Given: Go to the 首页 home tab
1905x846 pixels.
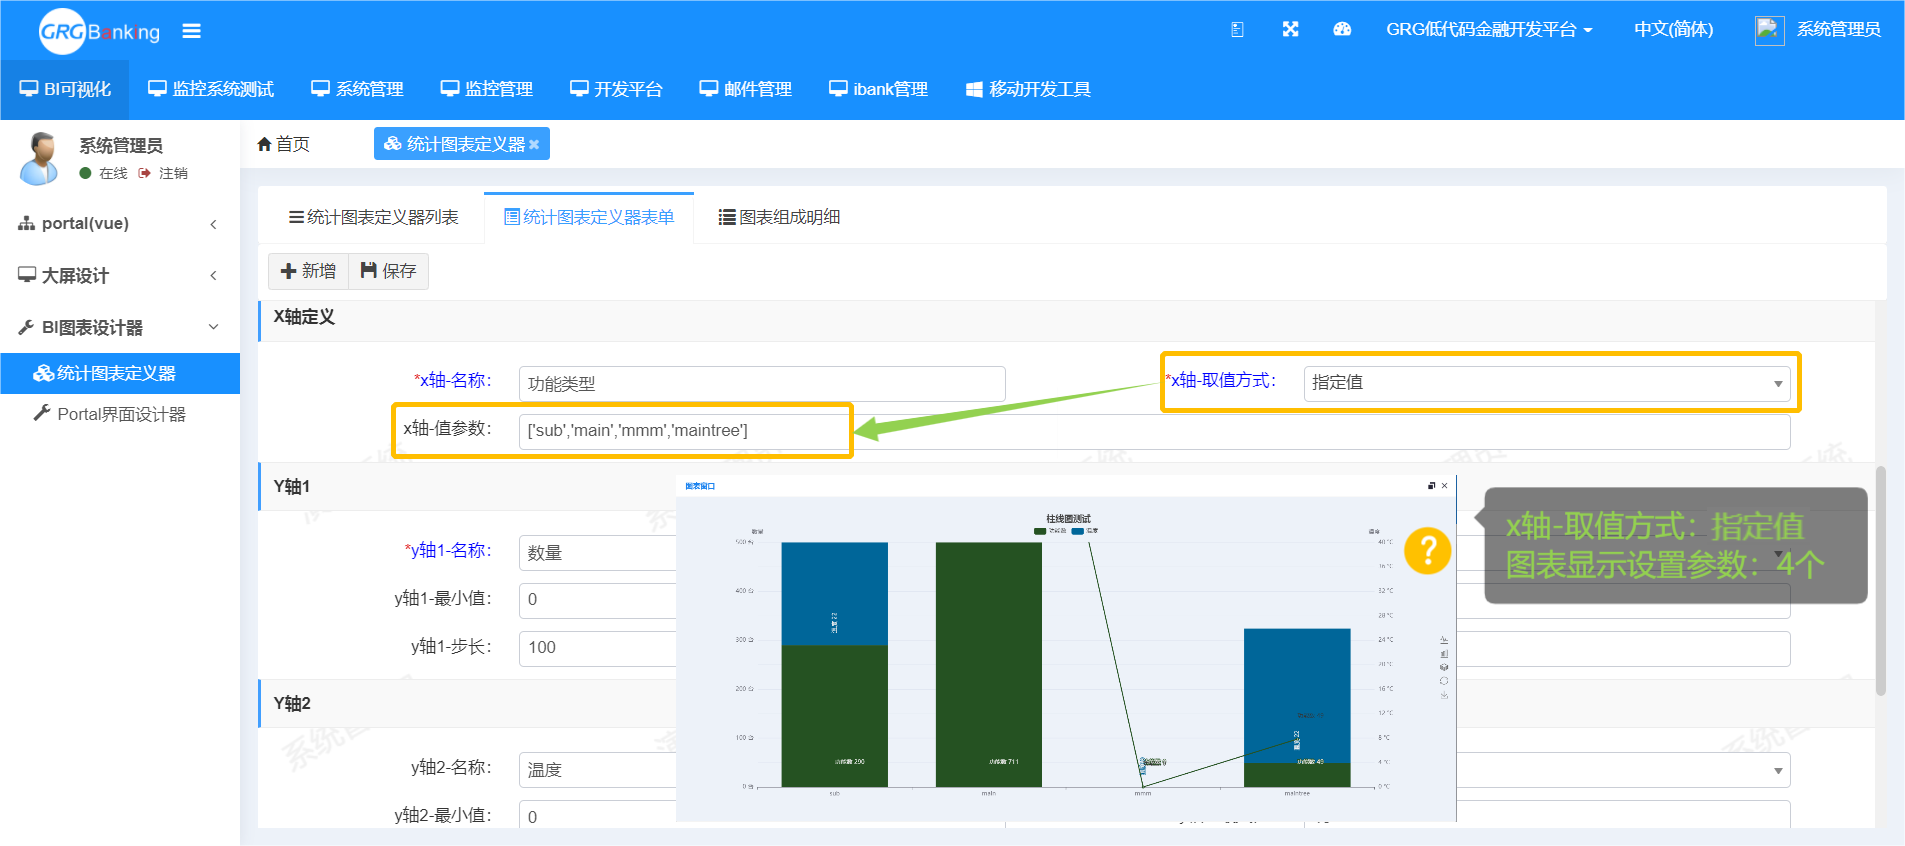Looking at the screenshot, I should pos(284,144).
